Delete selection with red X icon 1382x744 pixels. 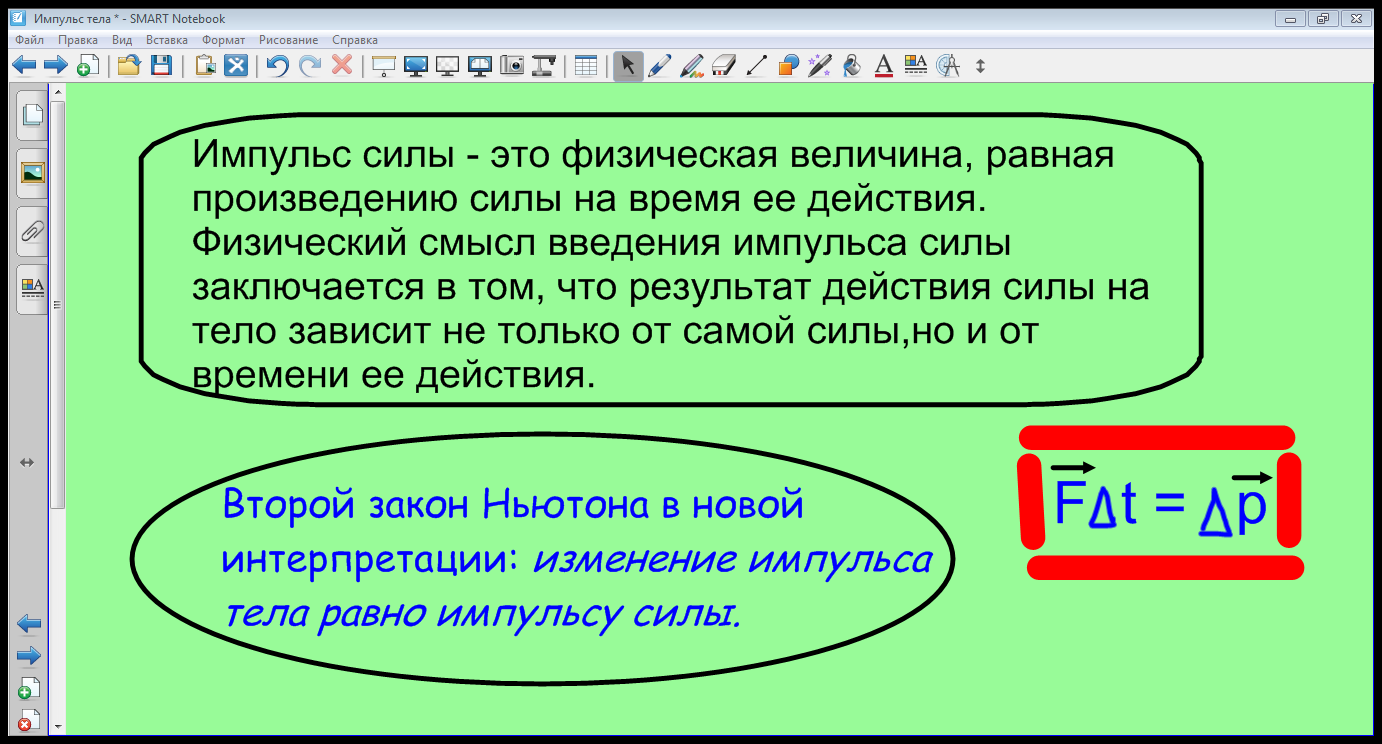coord(342,66)
